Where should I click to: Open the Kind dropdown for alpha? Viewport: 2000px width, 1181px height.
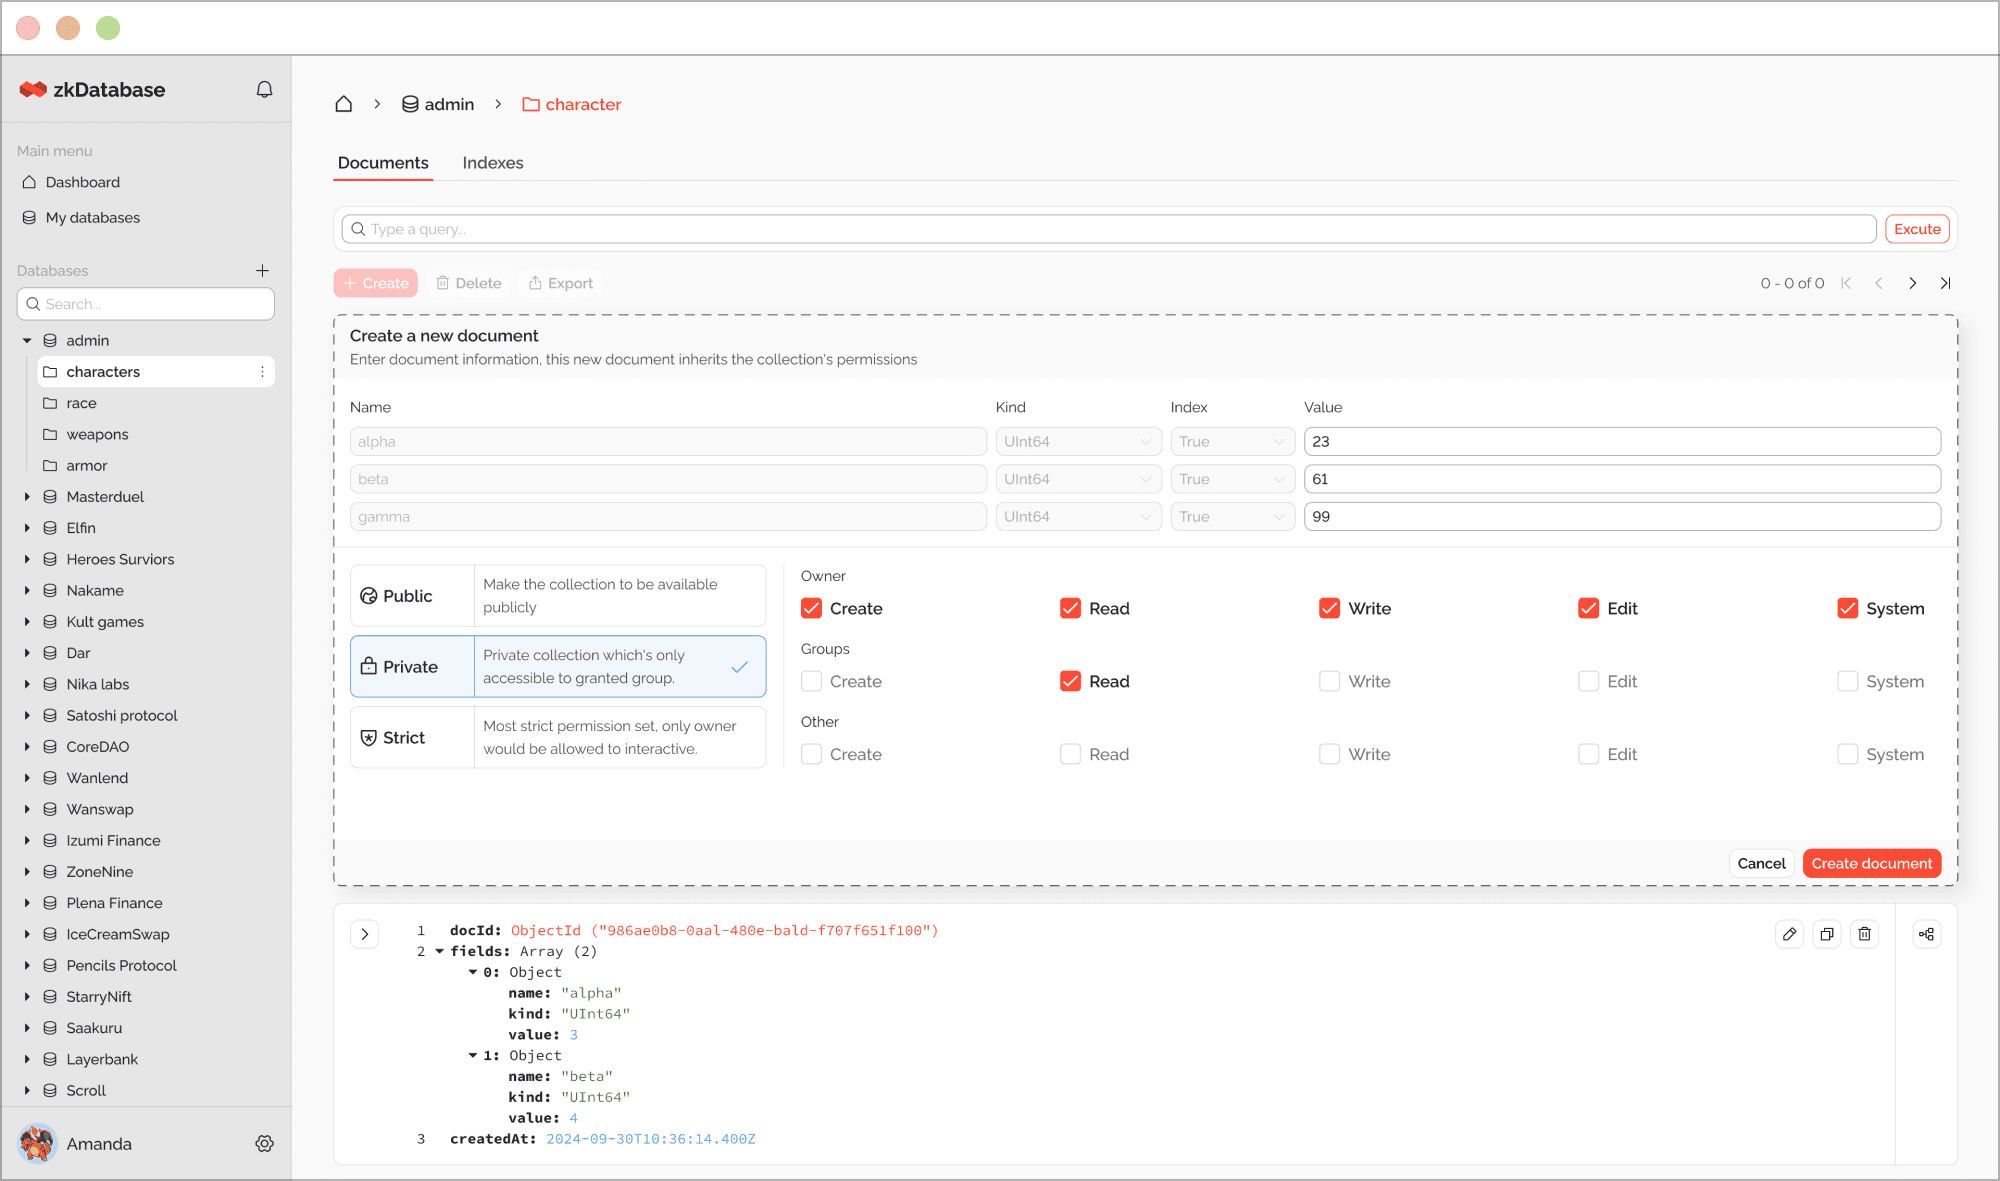1078,442
